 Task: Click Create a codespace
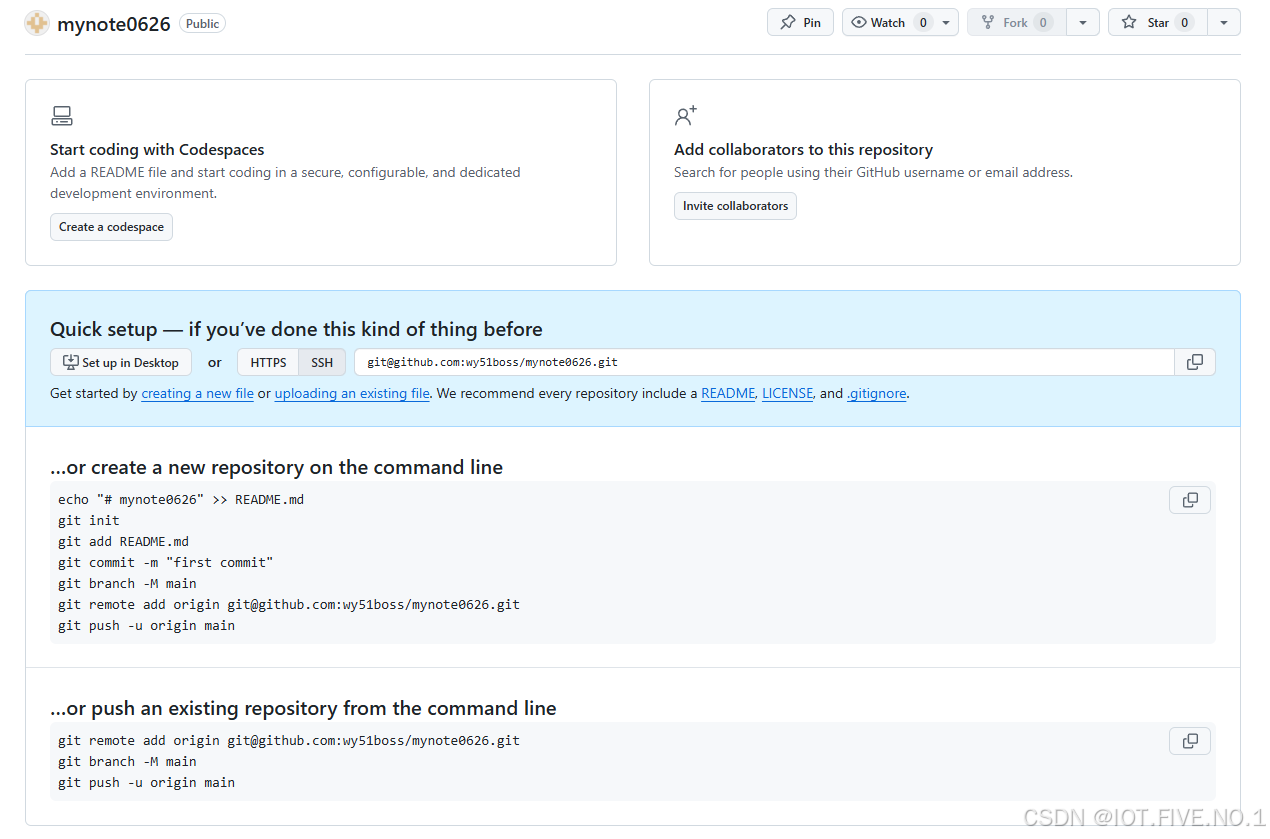(111, 227)
